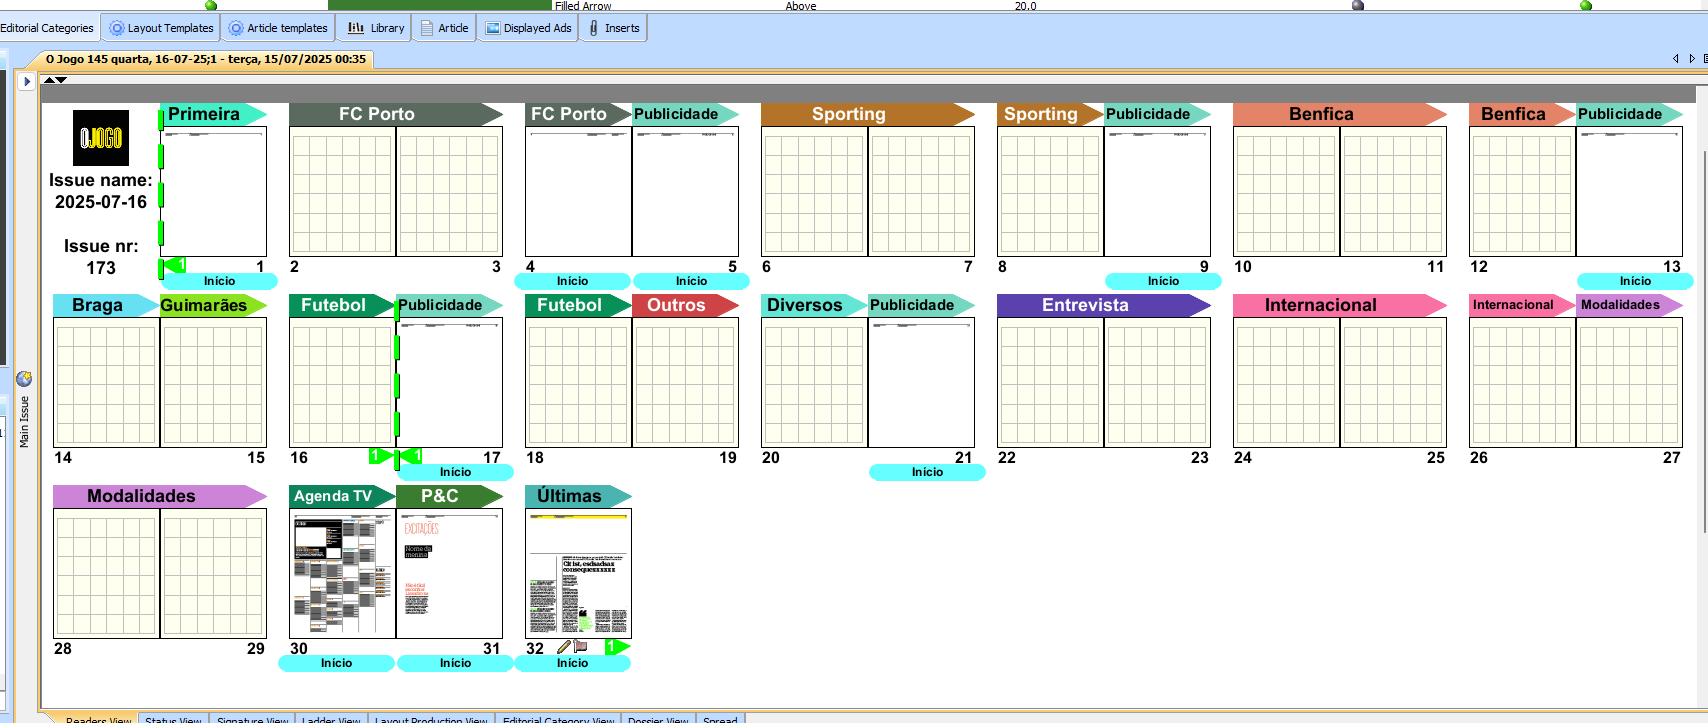The width and height of the screenshot is (1708, 723).
Task: Click green arrow marker below page 1
Action: [174, 265]
